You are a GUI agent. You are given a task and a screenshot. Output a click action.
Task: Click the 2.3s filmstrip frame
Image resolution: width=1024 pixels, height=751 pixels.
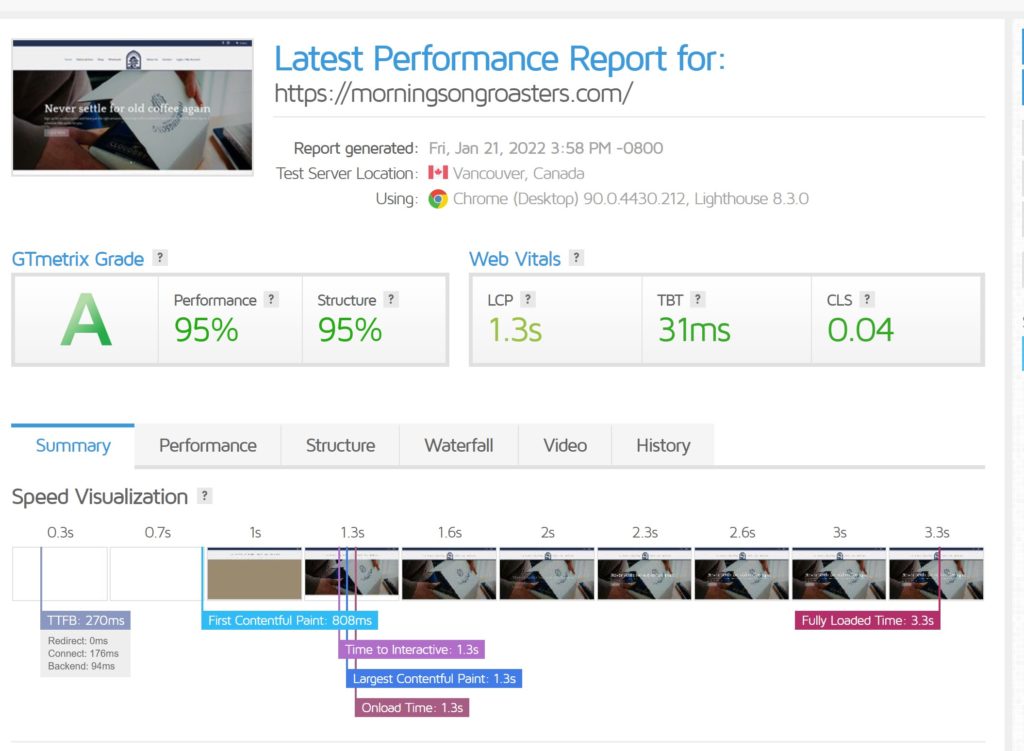click(645, 573)
